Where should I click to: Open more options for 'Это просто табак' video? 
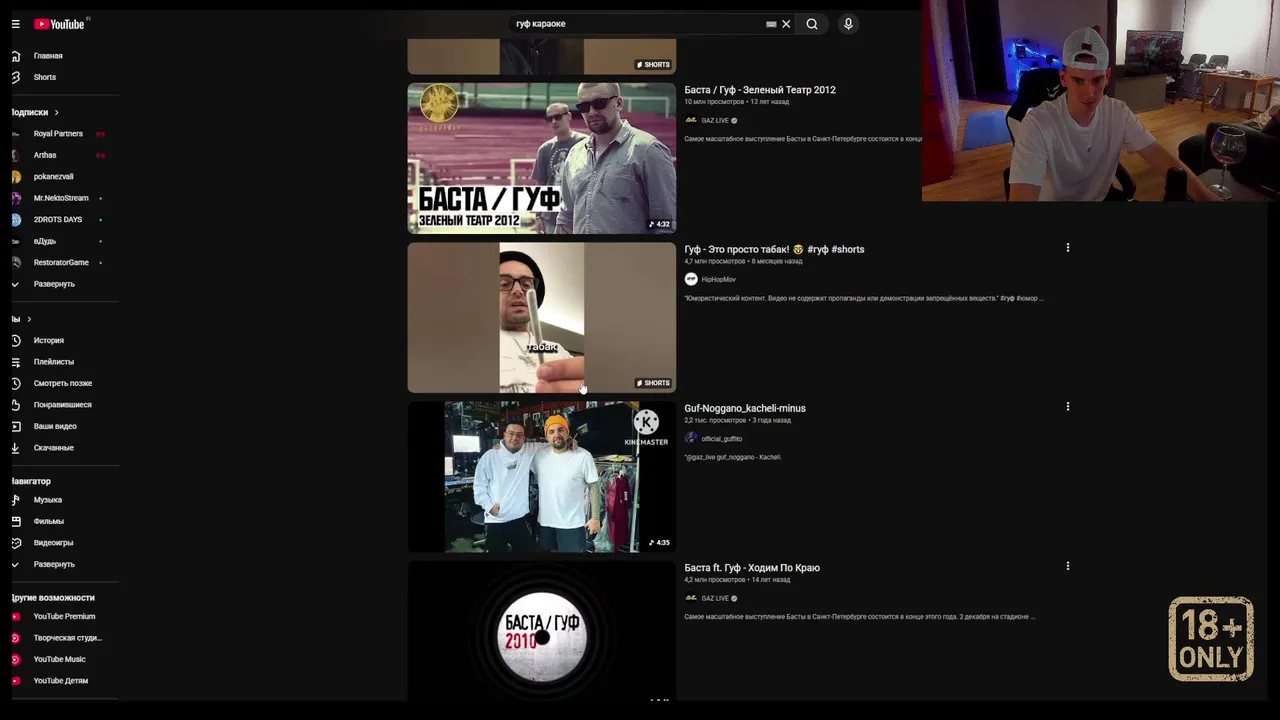pyautogui.click(x=1067, y=248)
